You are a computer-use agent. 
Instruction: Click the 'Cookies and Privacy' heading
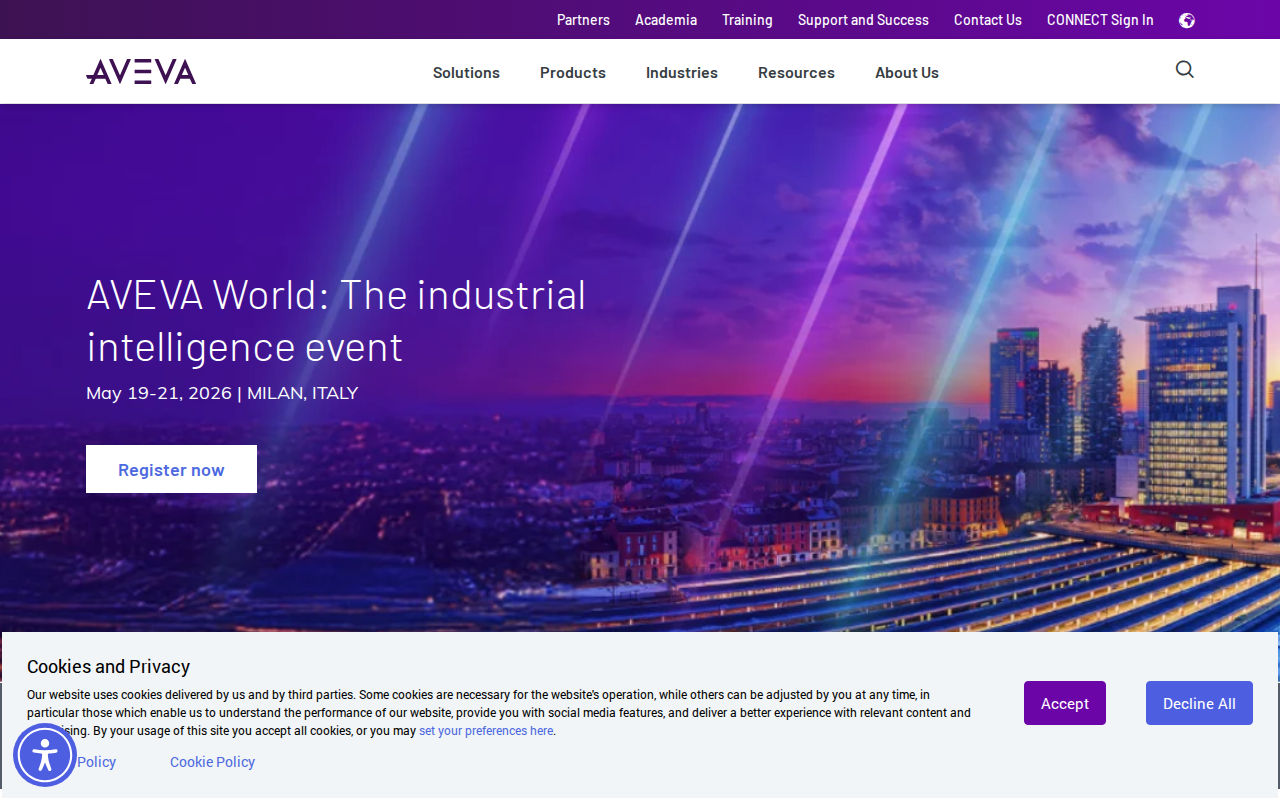(x=108, y=667)
